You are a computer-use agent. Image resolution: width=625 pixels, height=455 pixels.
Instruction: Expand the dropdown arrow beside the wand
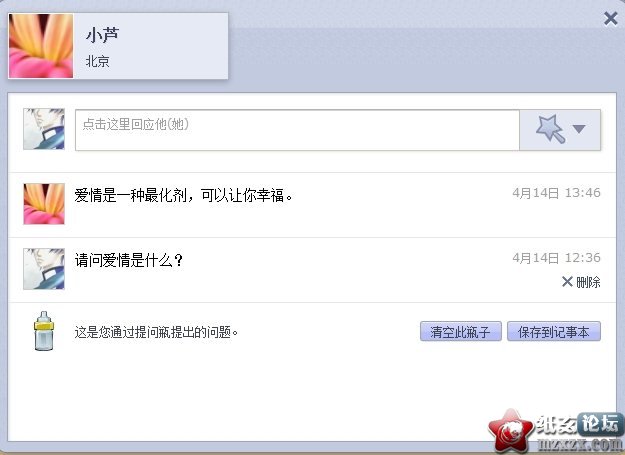[579, 129]
